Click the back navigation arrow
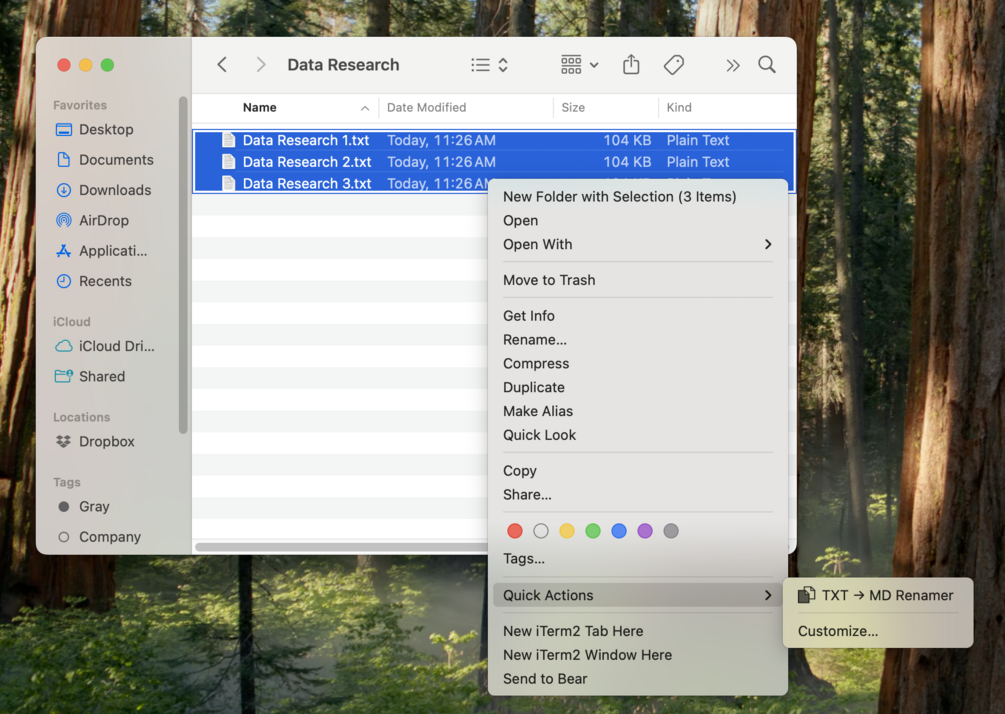This screenshot has width=1005, height=714. pyautogui.click(x=221, y=64)
